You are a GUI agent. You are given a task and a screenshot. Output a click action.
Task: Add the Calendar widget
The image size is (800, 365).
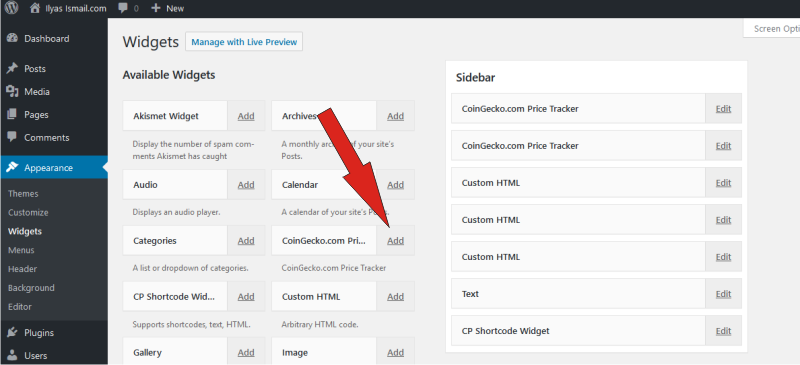pos(395,185)
